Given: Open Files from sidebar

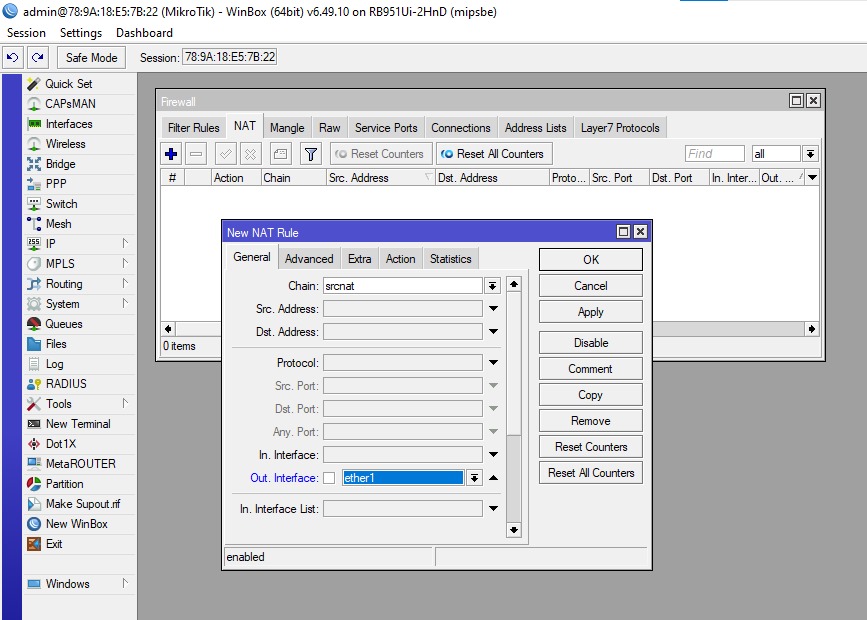Looking at the screenshot, I should 80,343.
